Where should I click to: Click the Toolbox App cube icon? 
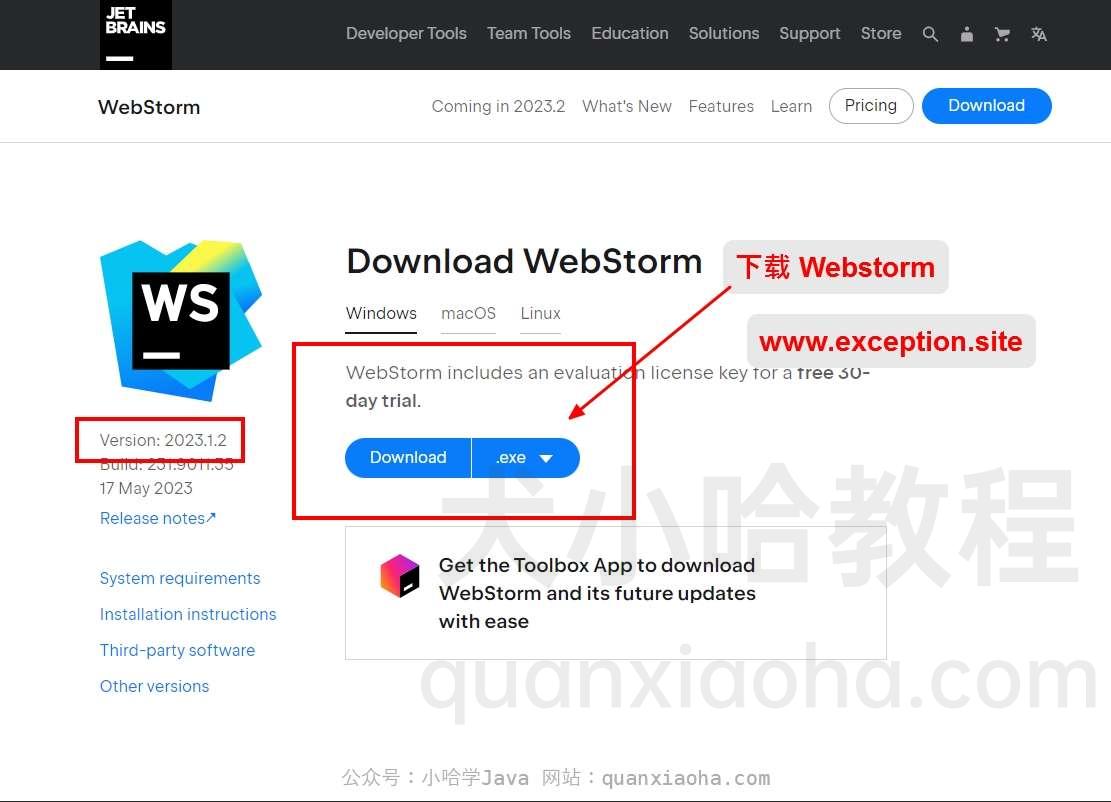click(x=400, y=576)
